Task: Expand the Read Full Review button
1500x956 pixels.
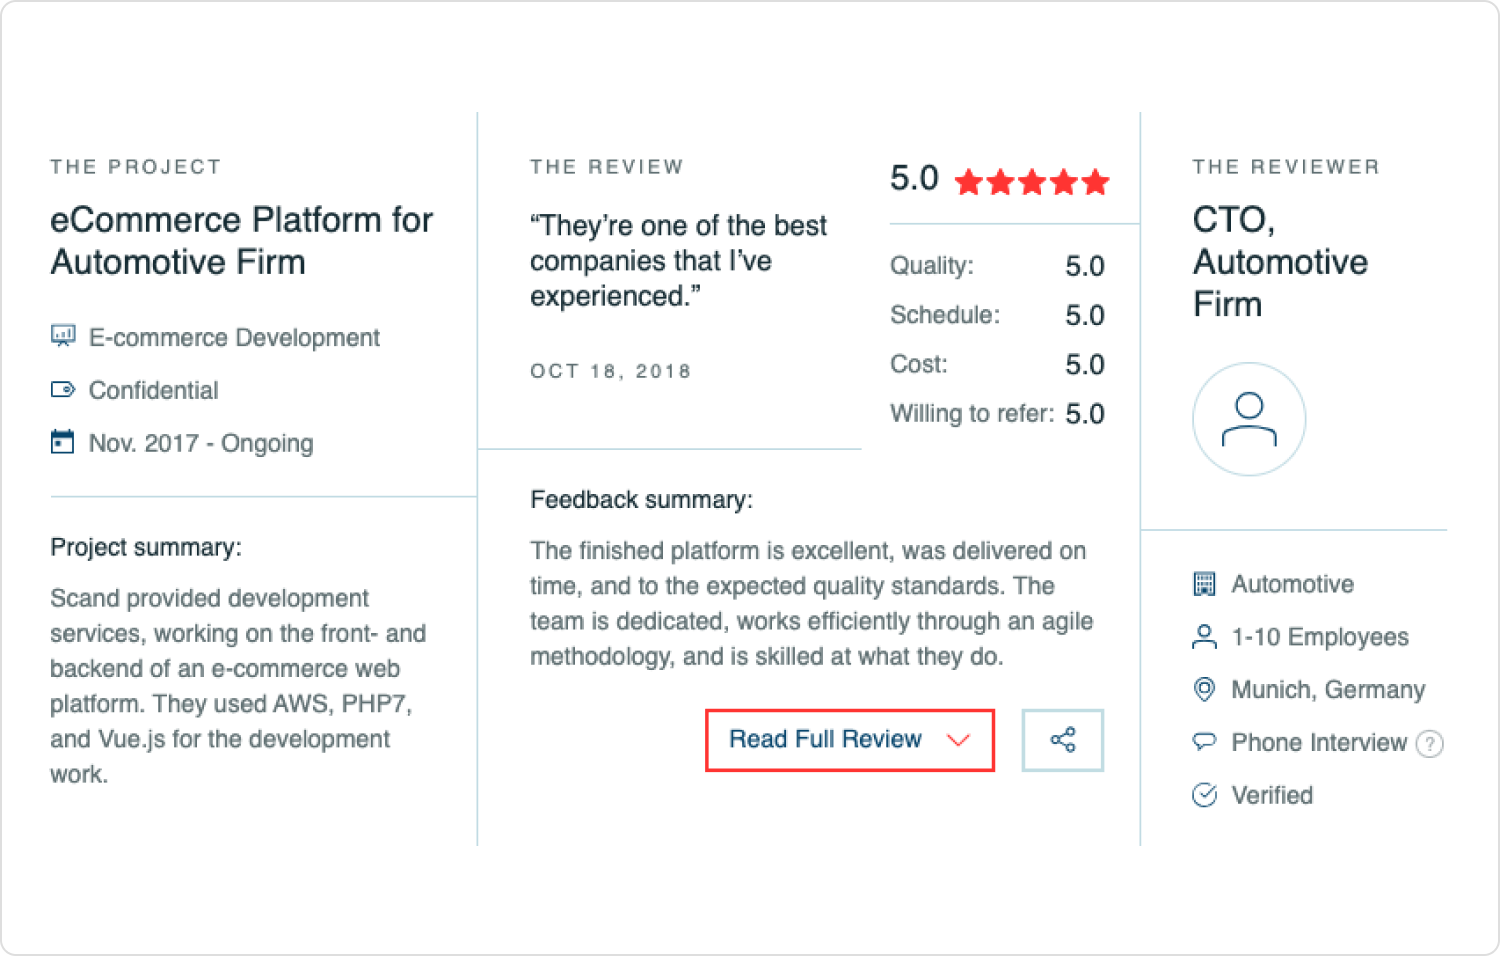Action: point(850,740)
